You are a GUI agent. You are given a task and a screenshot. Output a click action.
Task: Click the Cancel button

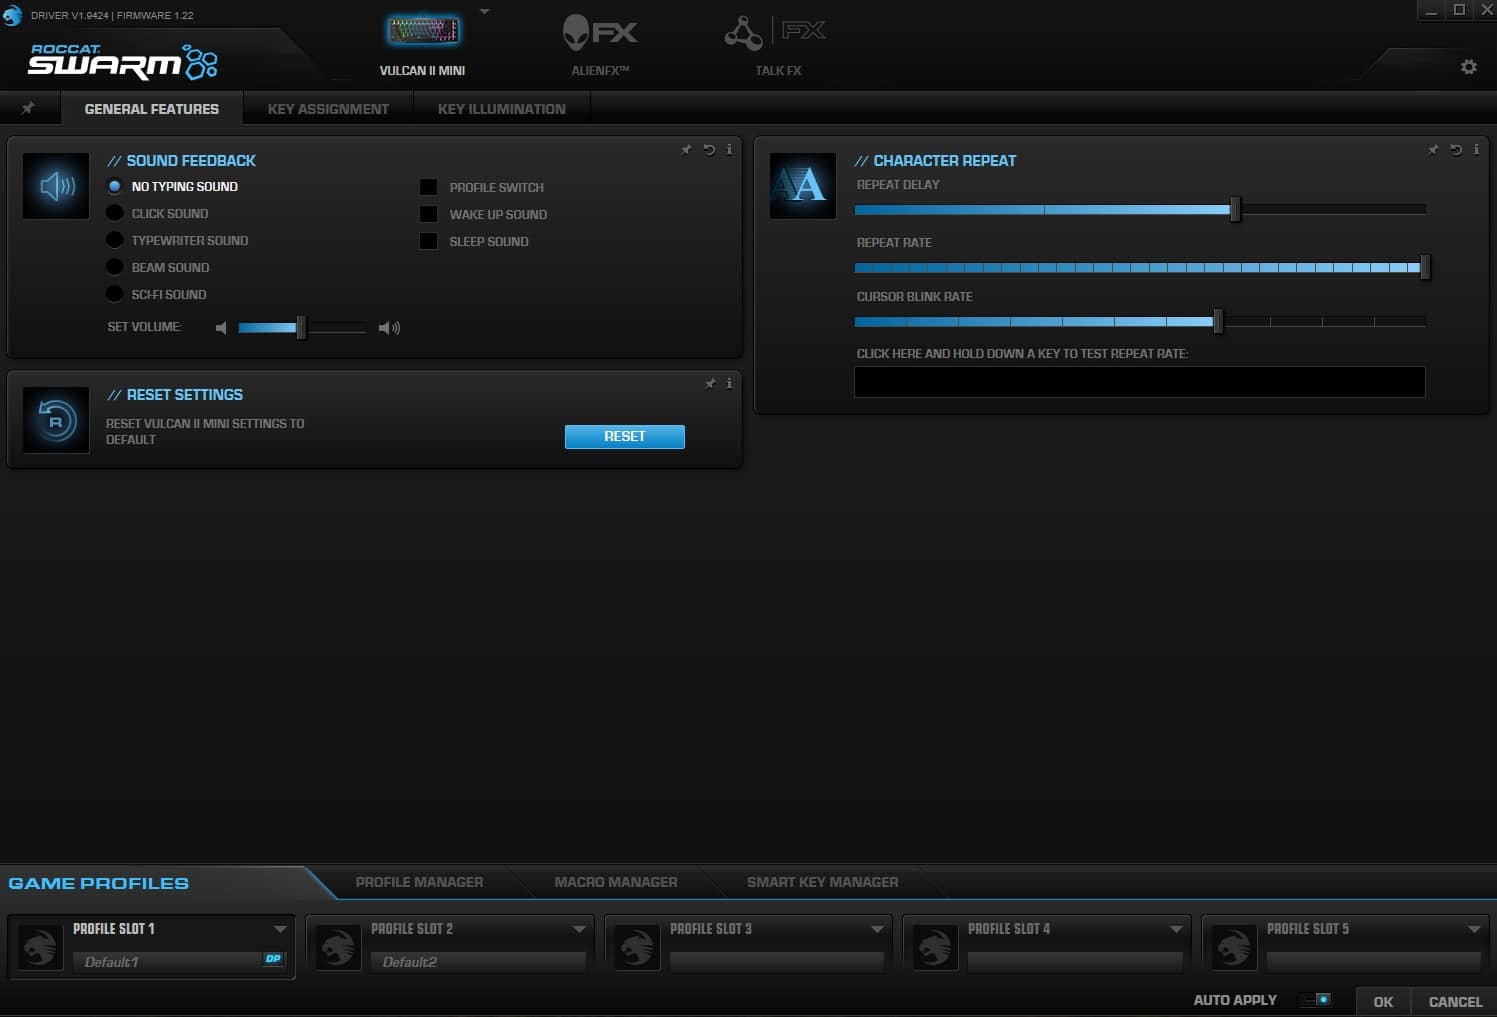pos(1455,1002)
